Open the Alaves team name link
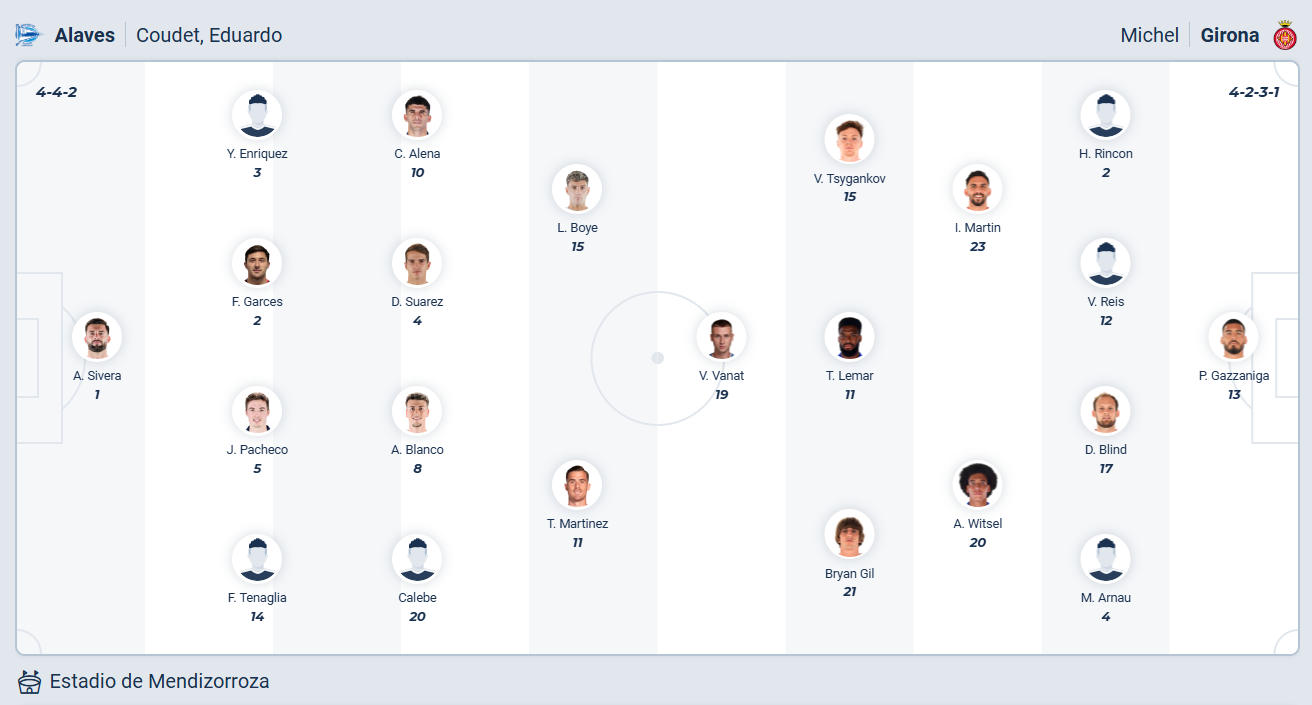 click(84, 35)
